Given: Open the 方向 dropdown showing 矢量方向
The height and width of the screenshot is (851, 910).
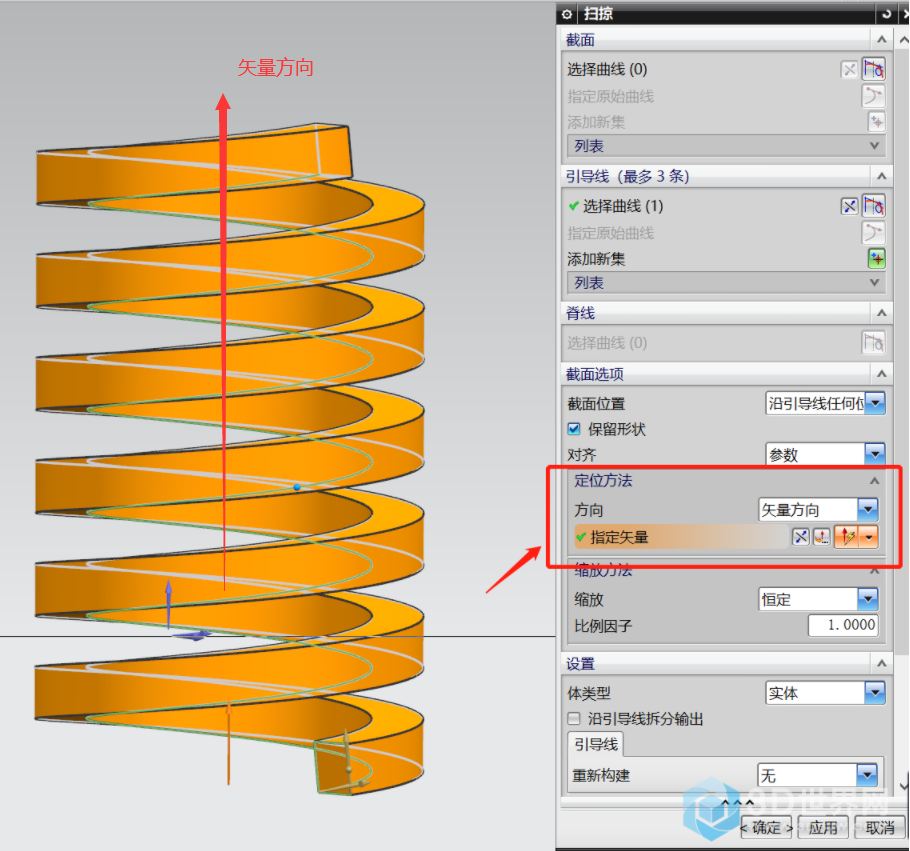Looking at the screenshot, I should (x=867, y=510).
